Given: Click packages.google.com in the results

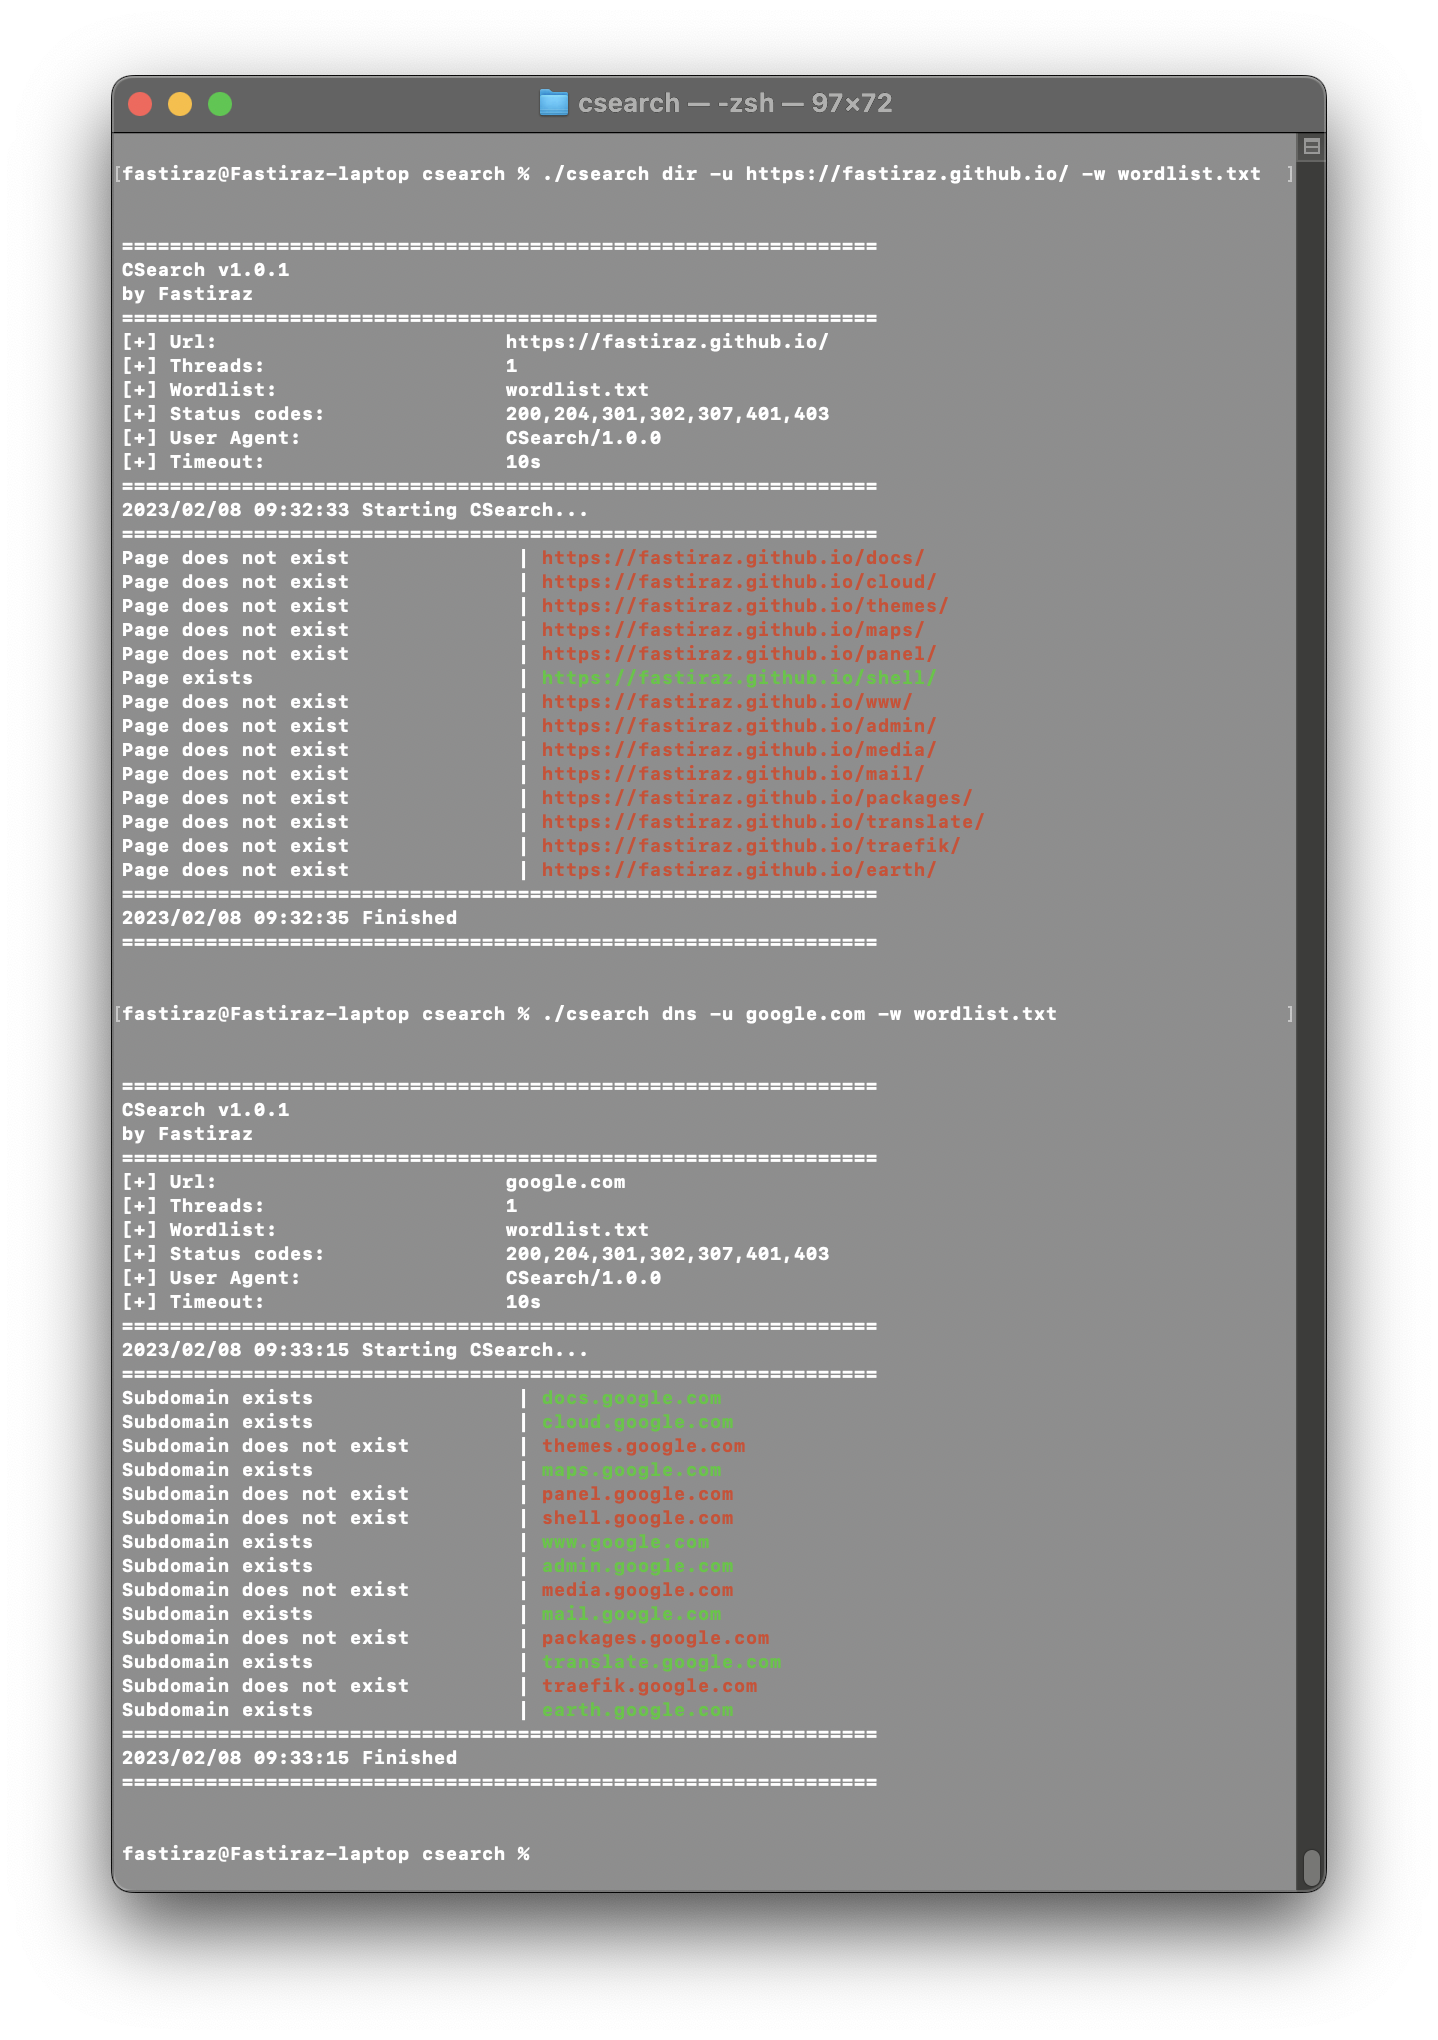Looking at the screenshot, I should 655,1638.
